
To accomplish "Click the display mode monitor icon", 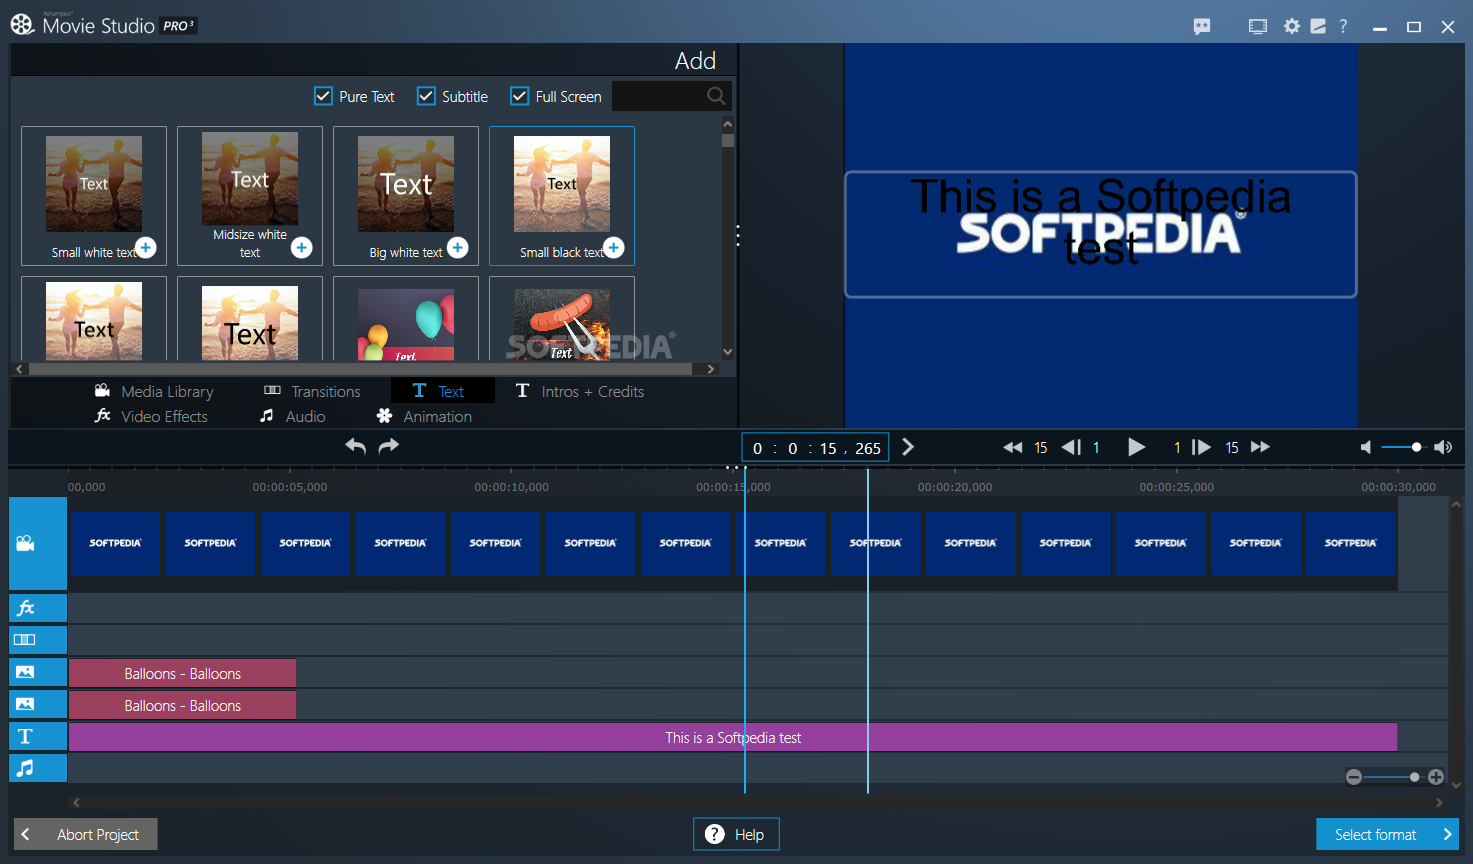I will [1258, 26].
